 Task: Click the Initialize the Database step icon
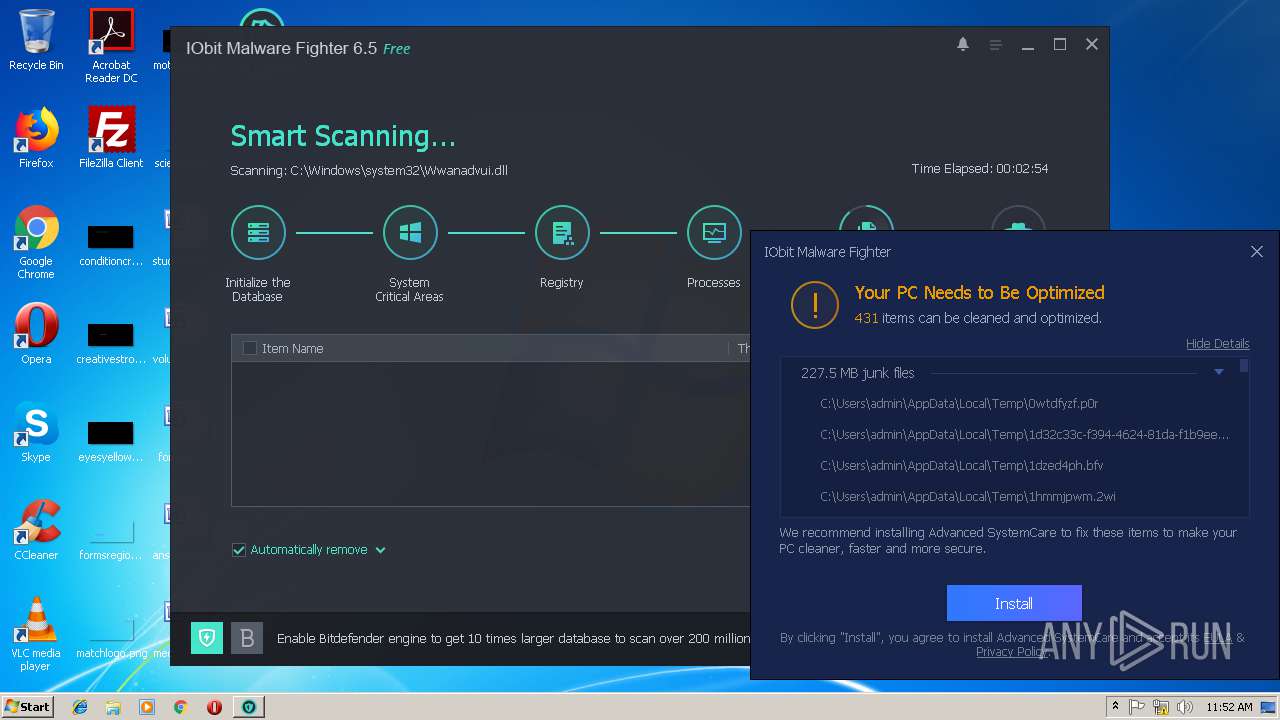(x=258, y=233)
